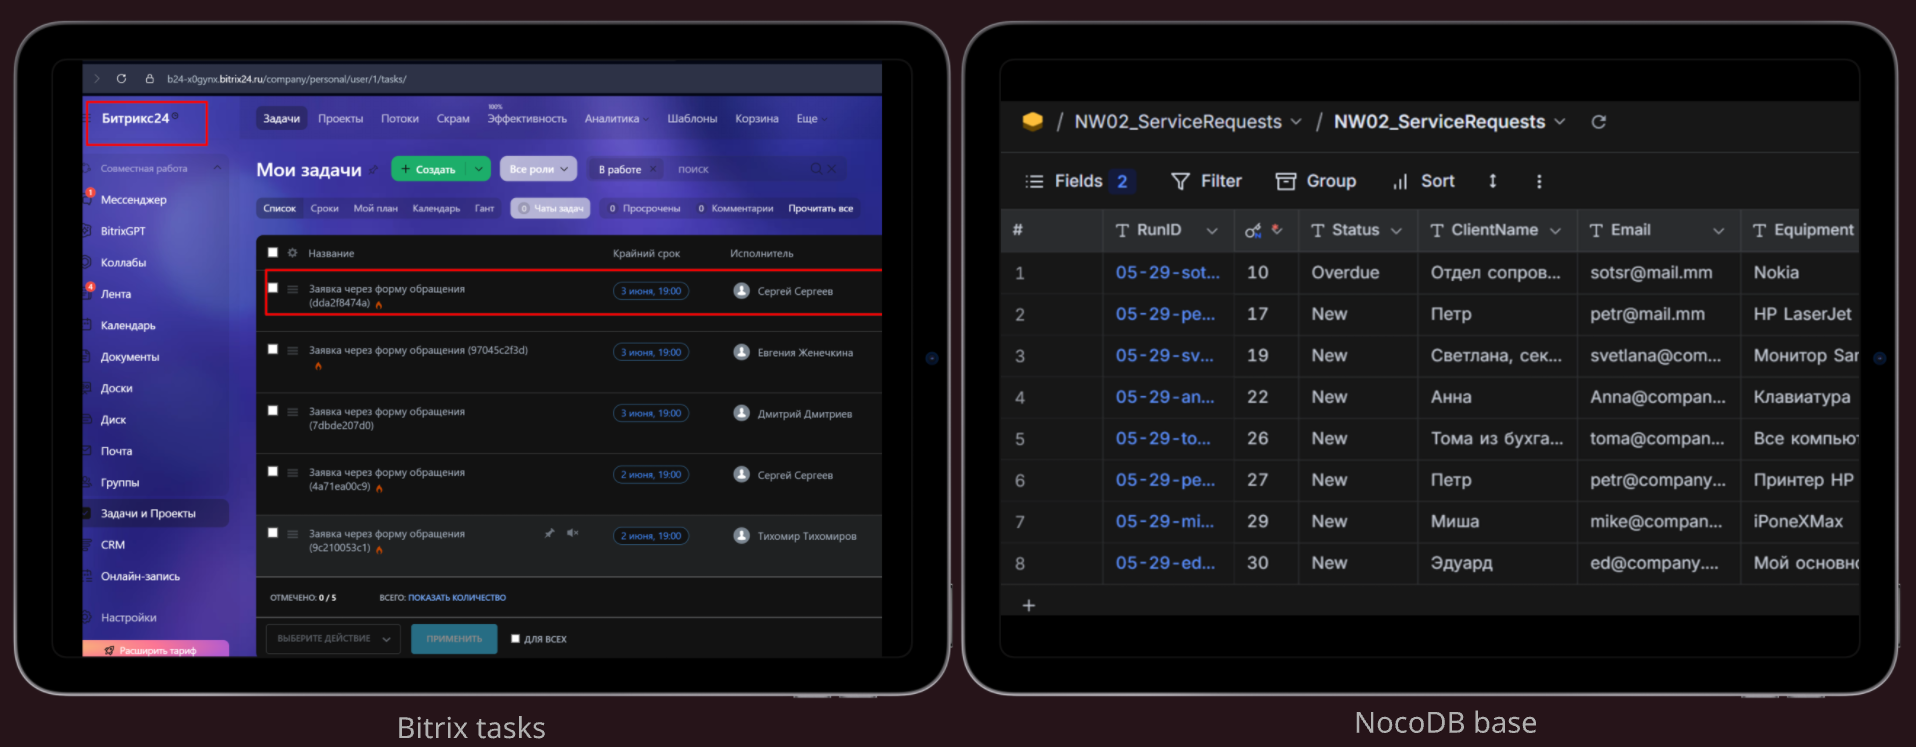Open Мессенджер in the Bitrix sidebar
Screen dimensions: 1916x747
tap(133, 200)
